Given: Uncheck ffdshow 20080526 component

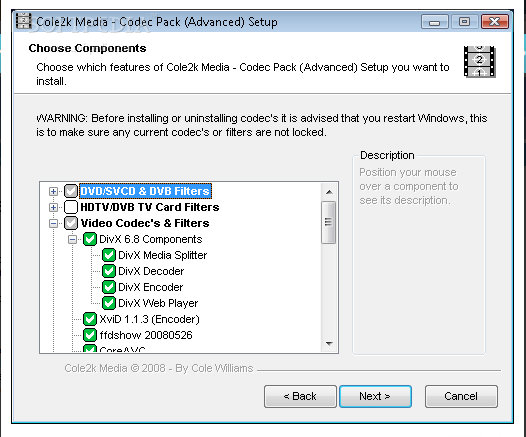Looking at the screenshot, I should (90, 335).
